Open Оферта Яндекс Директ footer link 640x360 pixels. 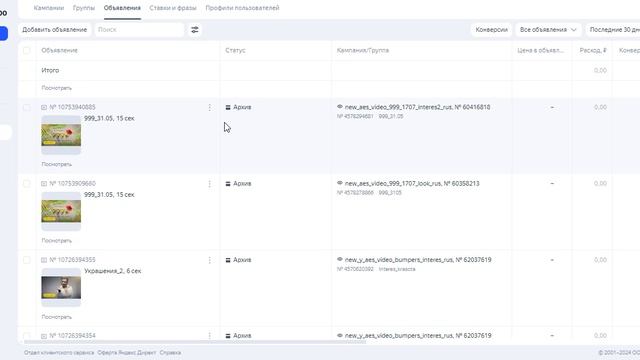pos(127,353)
